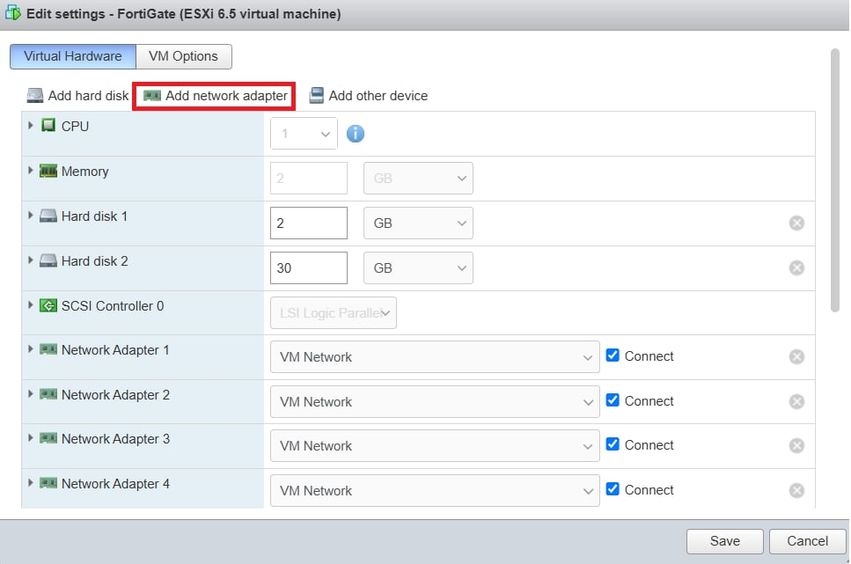Click the CPU info icon
851x564 pixels.
click(355, 134)
